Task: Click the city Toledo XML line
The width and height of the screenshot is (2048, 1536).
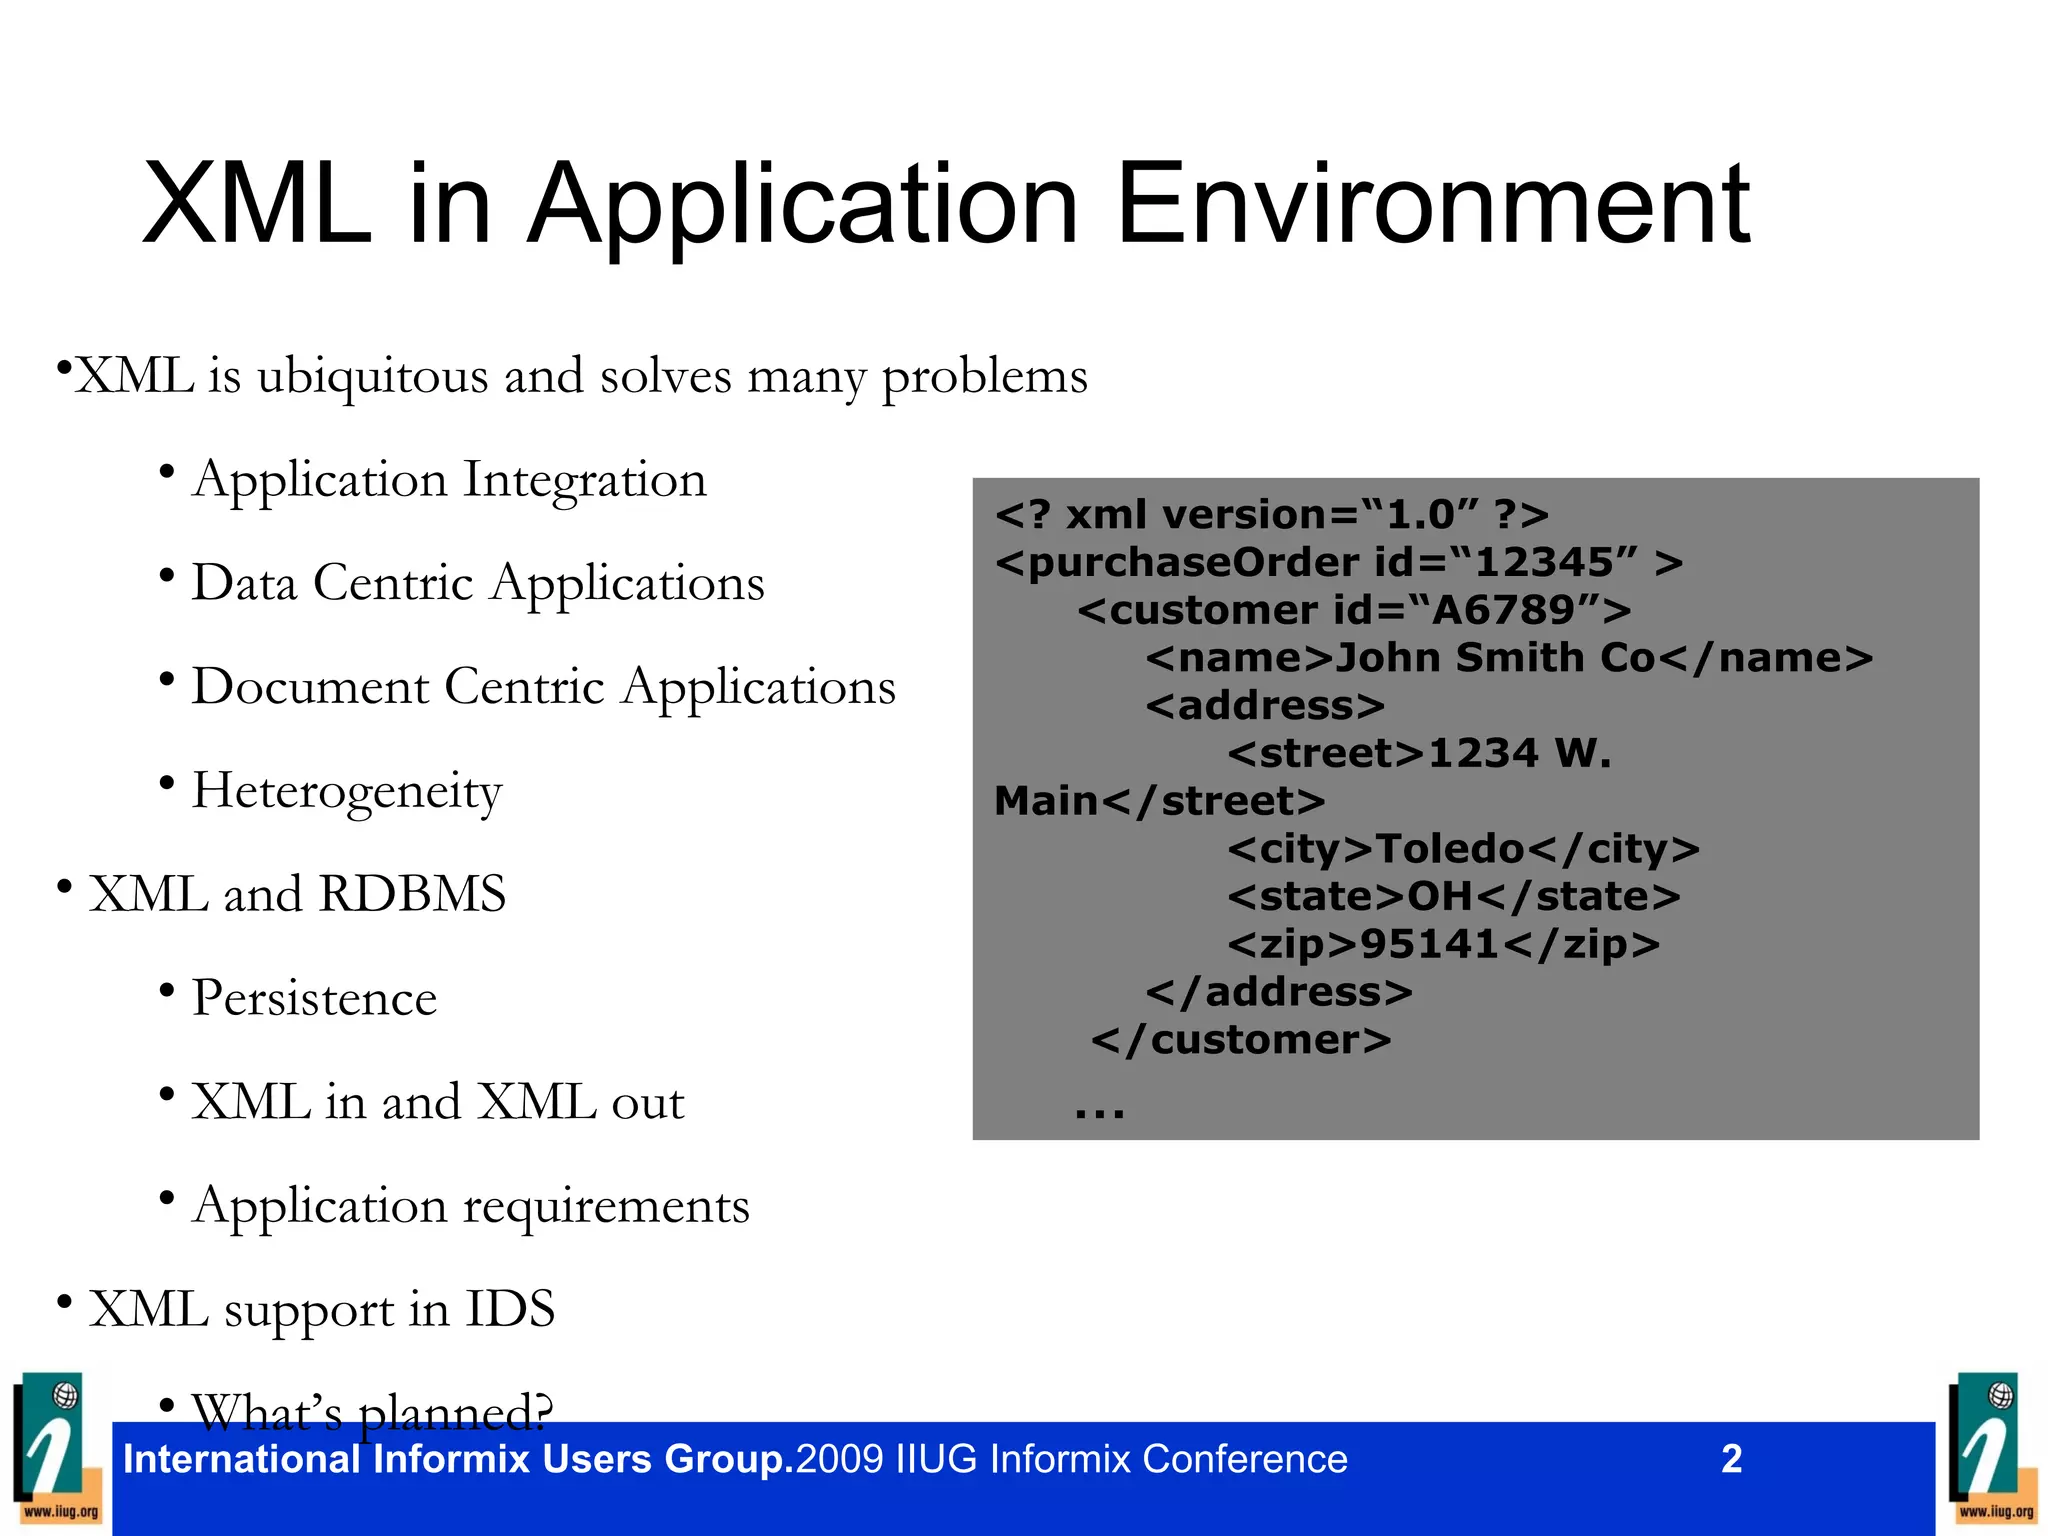Action: pyautogui.click(x=1463, y=849)
